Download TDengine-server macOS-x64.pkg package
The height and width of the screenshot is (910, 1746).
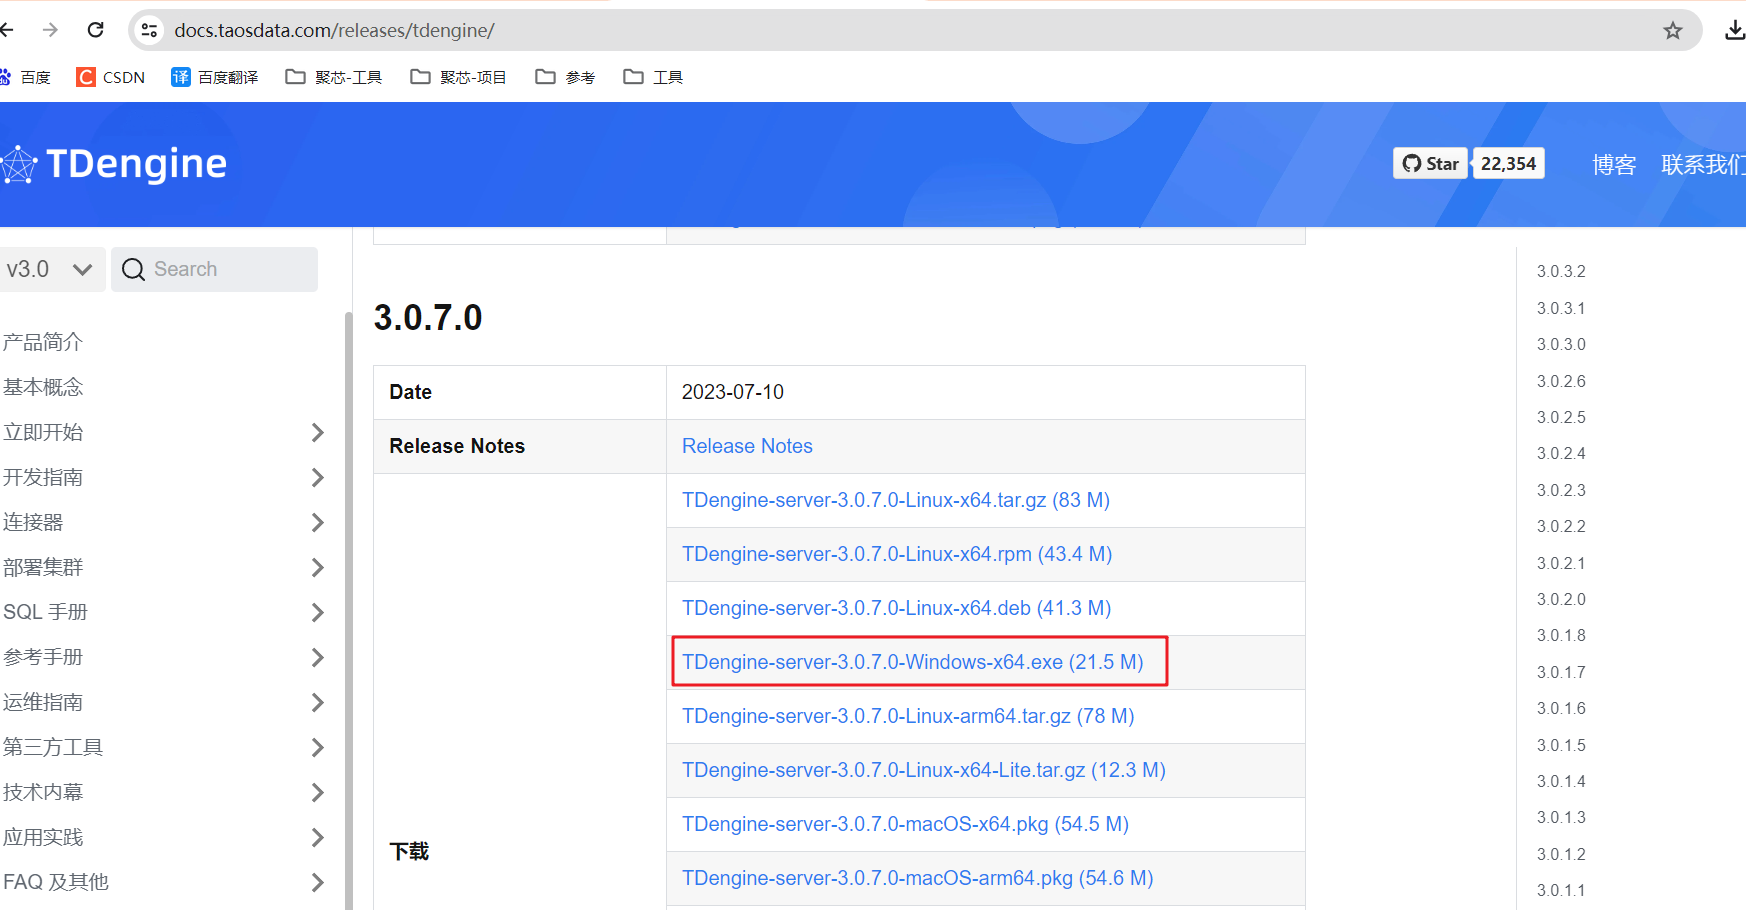[905, 824]
